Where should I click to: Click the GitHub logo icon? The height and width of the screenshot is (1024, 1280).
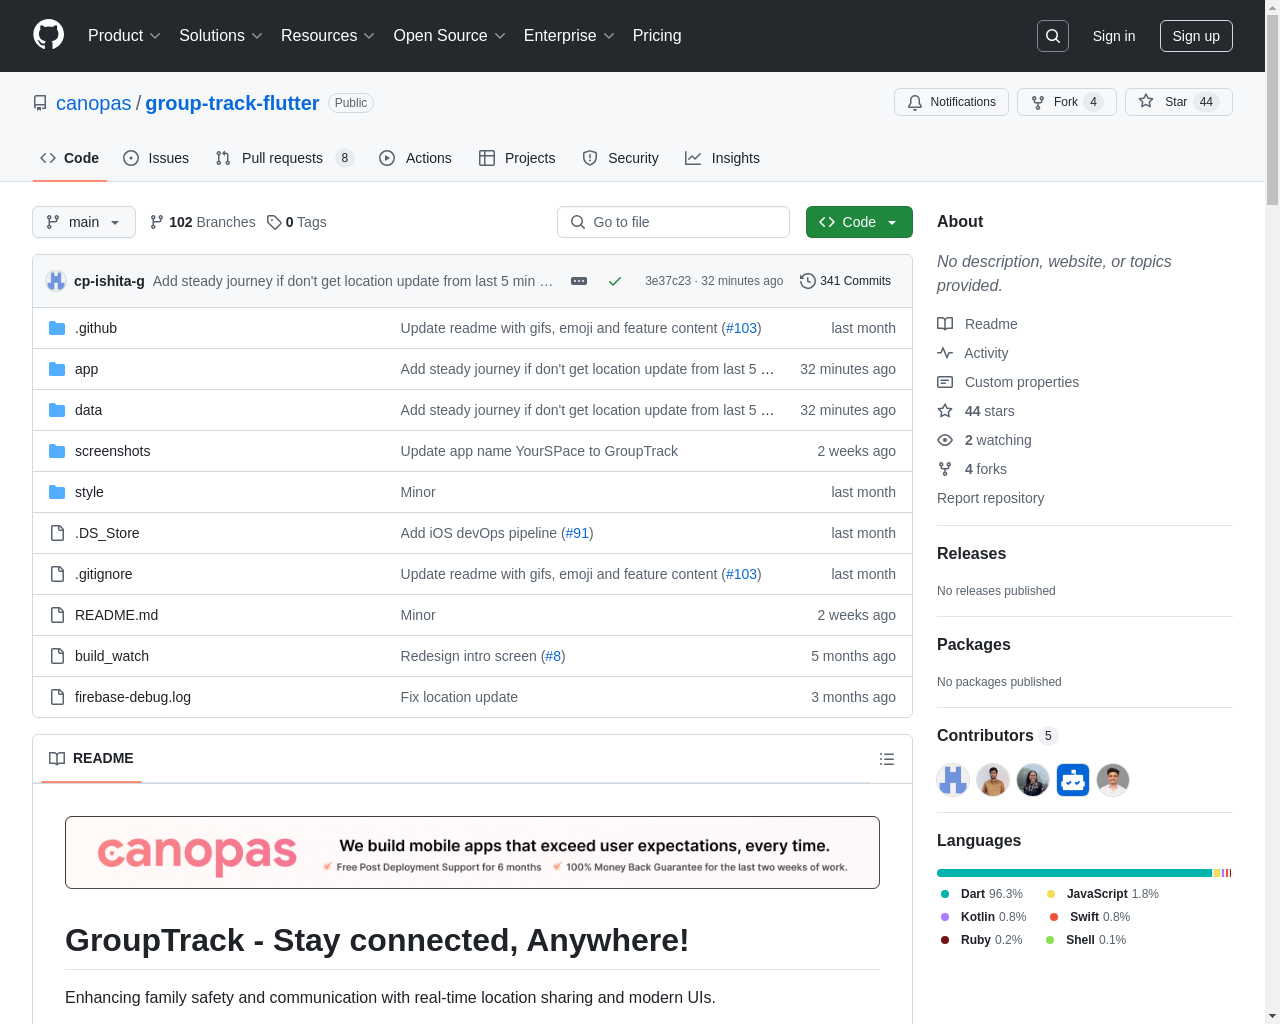(x=48, y=35)
